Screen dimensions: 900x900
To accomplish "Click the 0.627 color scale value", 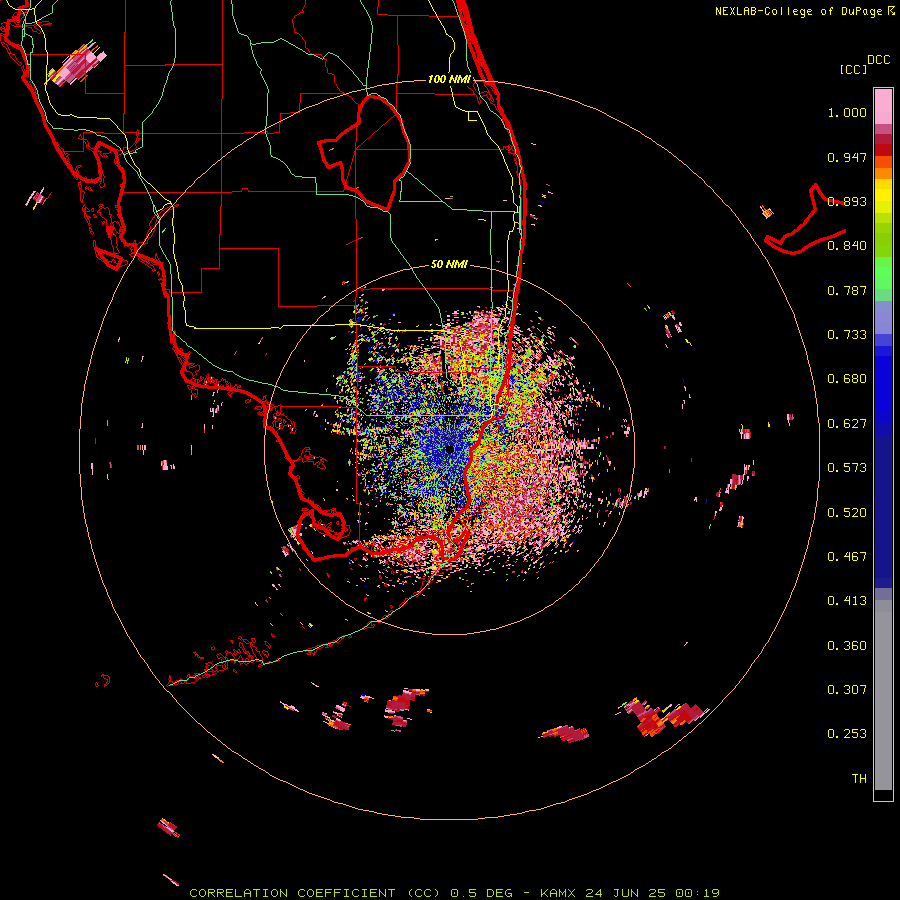I will (x=847, y=424).
